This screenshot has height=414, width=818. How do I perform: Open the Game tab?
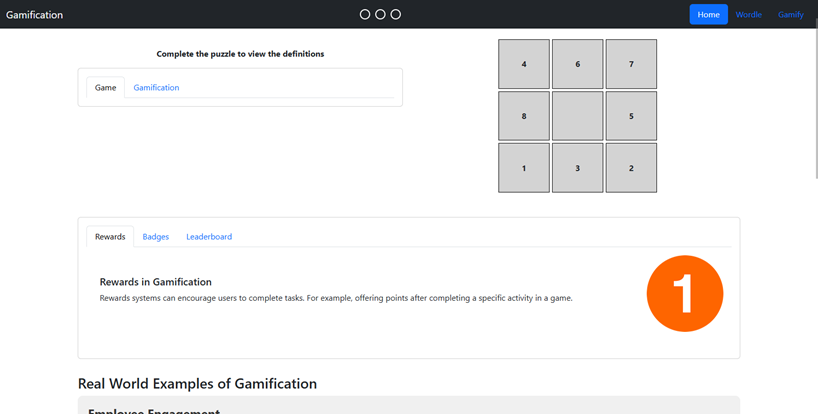pyautogui.click(x=105, y=88)
